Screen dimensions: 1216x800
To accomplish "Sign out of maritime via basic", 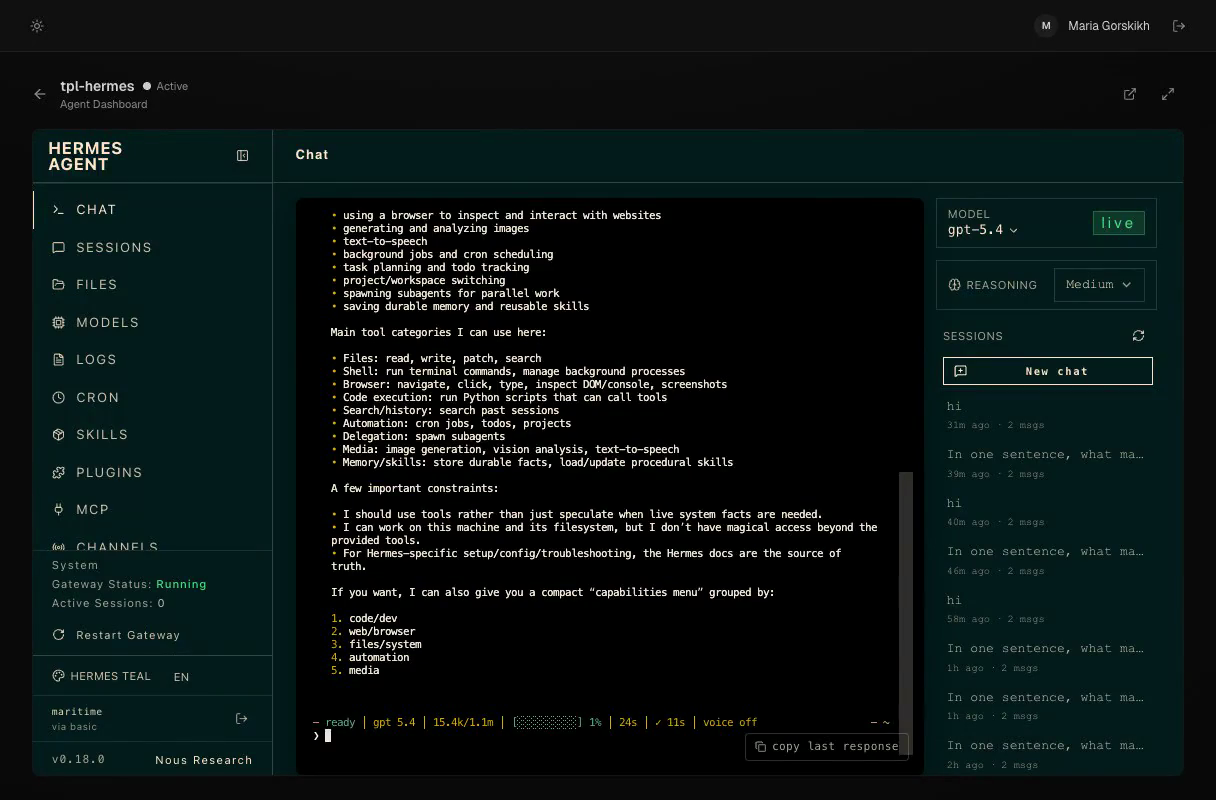I will [241, 718].
